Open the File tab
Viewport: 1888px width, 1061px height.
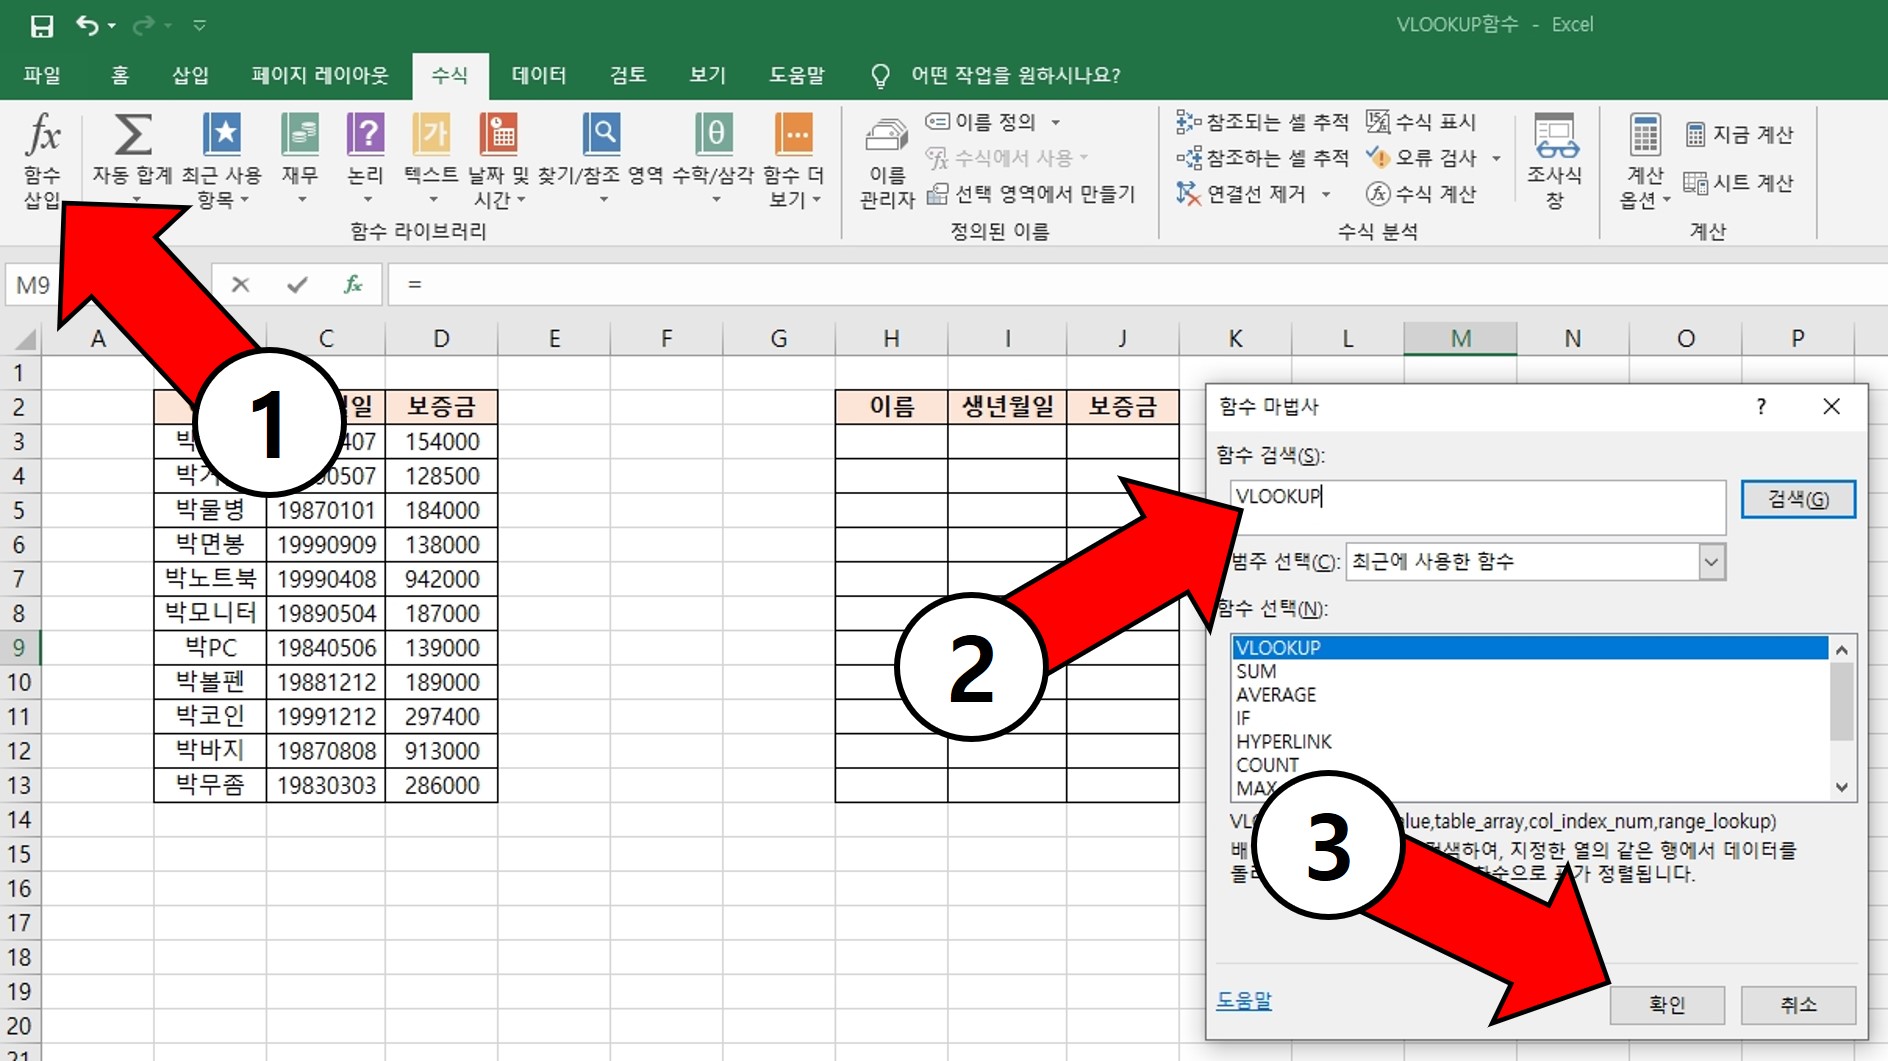tap(42, 75)
